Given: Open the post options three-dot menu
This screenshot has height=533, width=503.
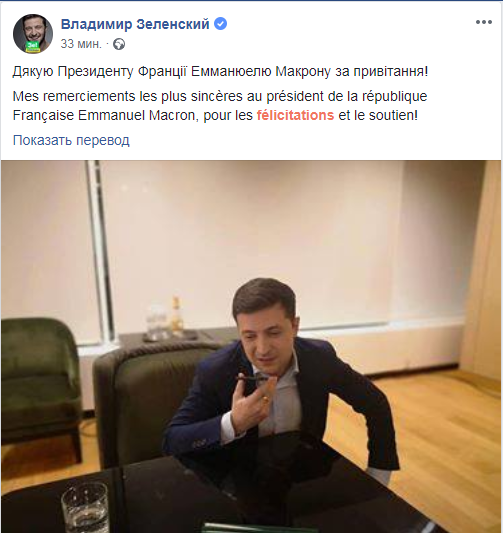Looking at the screenshot, I should pyautogui.click(x=484, y=22).
